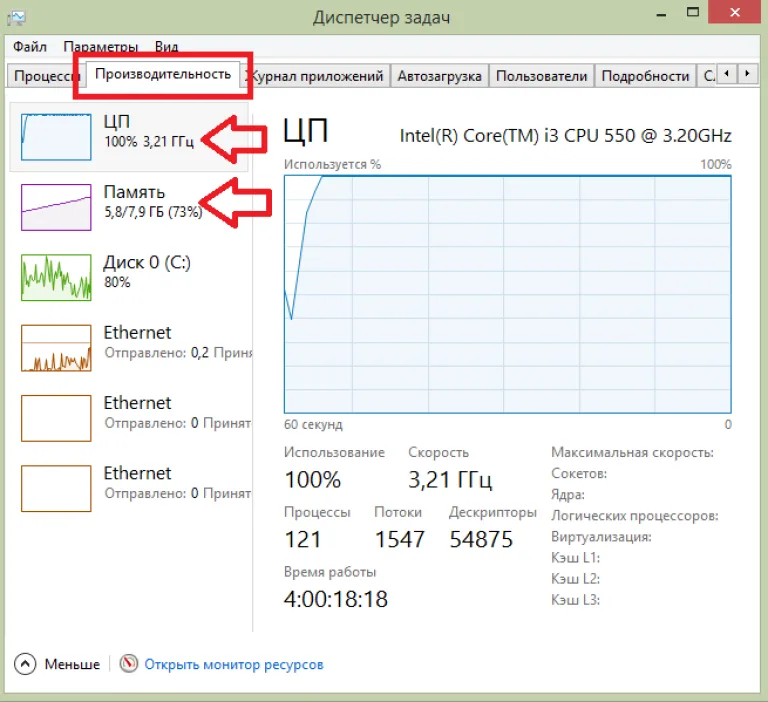The image size is (768, 702).
Task: Select Диск 0 (C:) in the sidebar
Action: [x=129, y=277]
